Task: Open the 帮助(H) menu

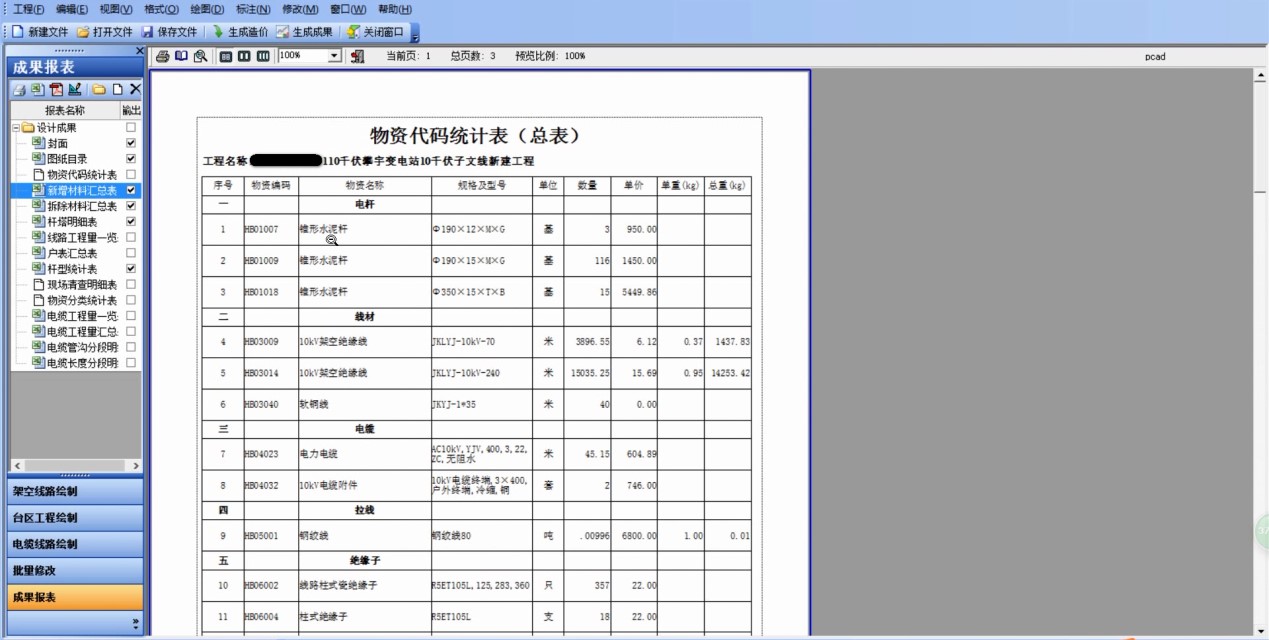Action: coord(395,9)
